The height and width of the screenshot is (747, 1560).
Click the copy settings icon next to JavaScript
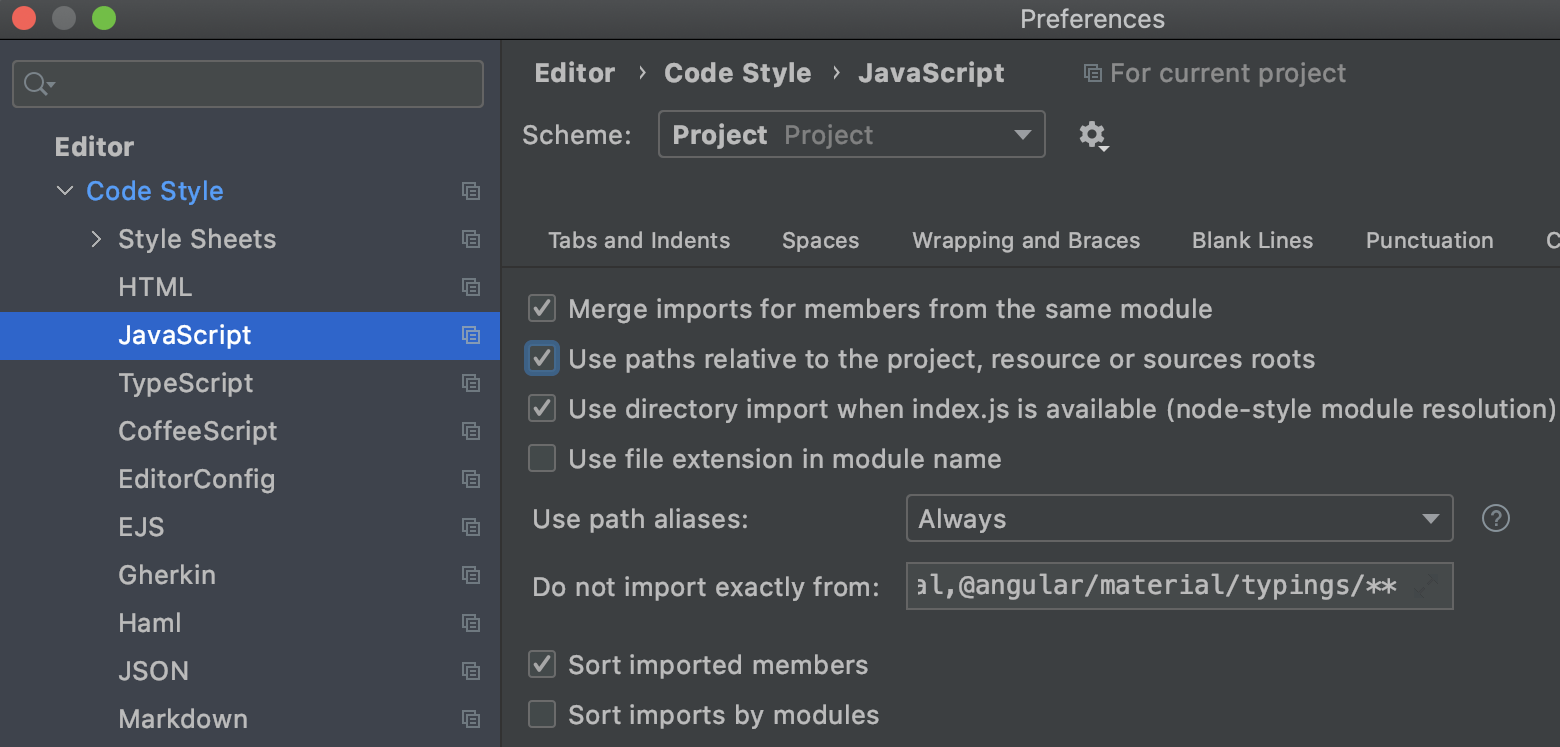click(x=471, y=336)
